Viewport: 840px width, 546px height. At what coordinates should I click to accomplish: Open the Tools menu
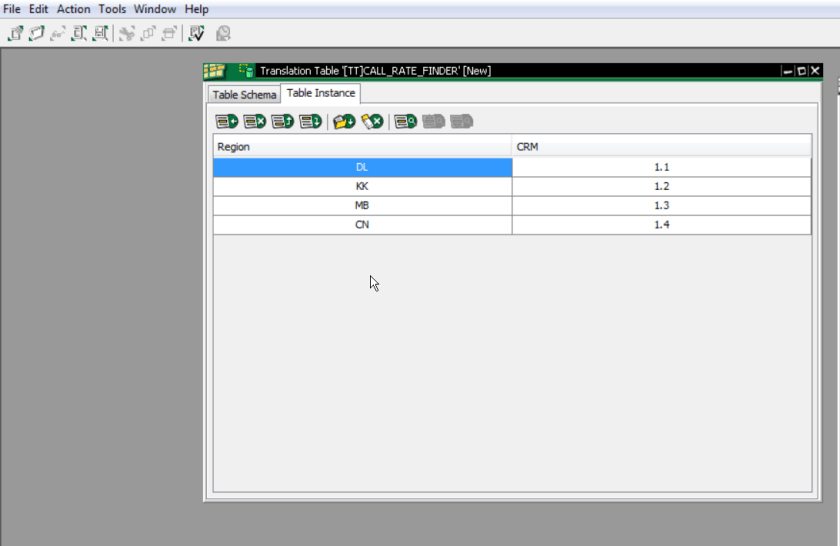pyautogui.click(x=112, y=9)
